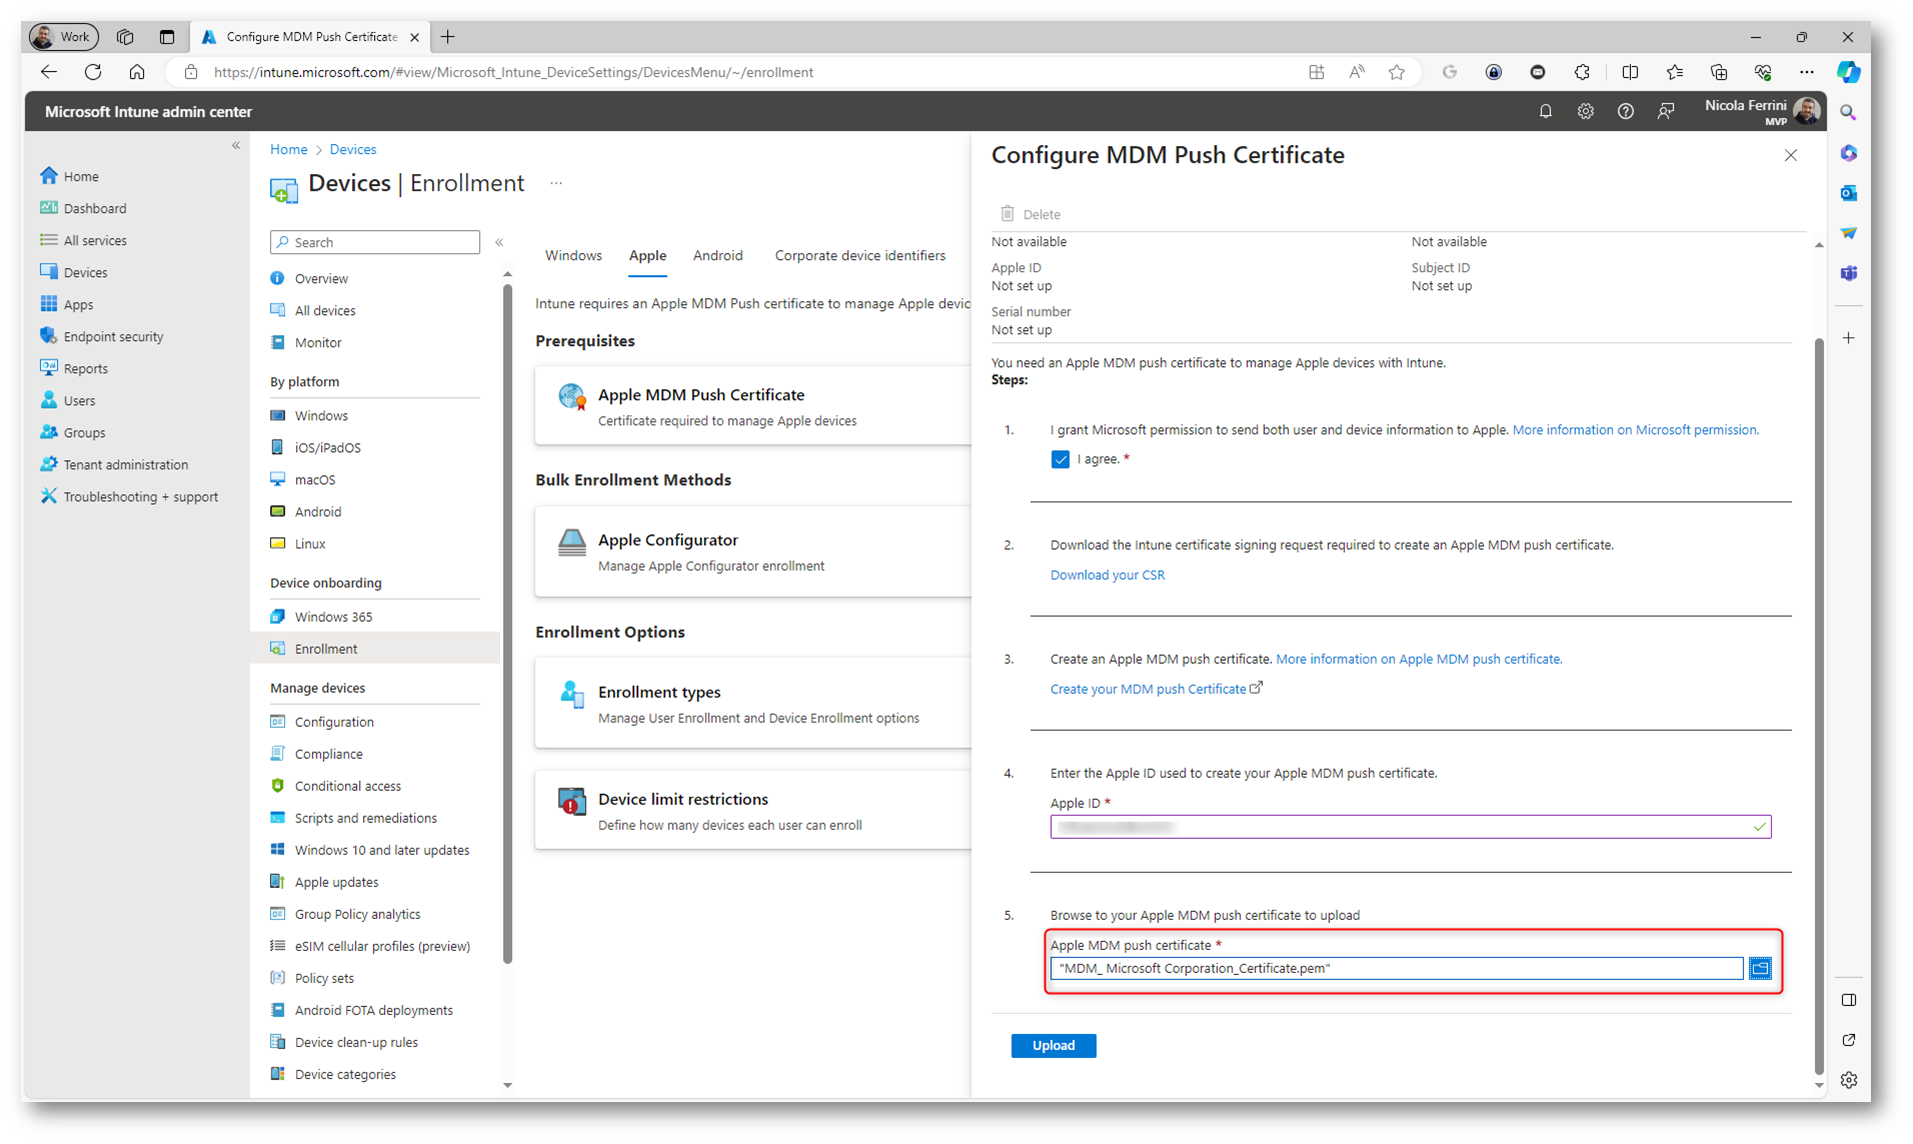Click the browser refresh icon
The width and height of the screenshot is (1913, 1144).
pos(93,72)
